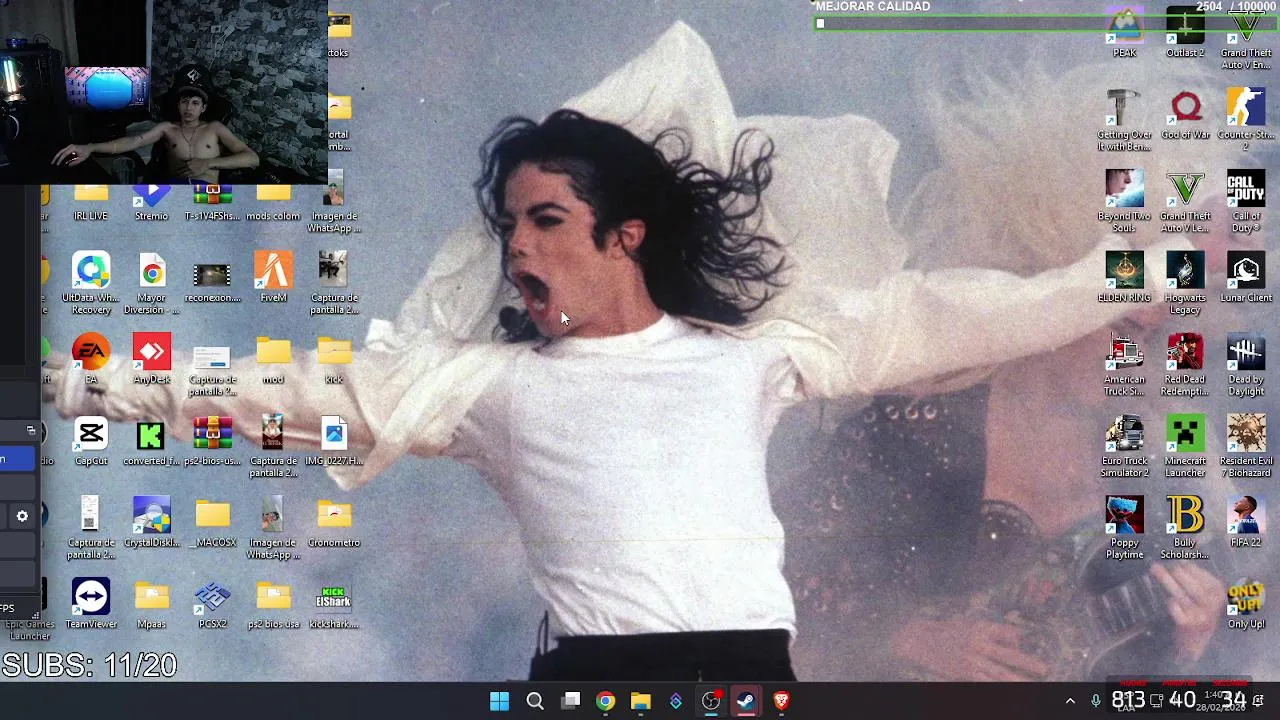Open the Mayor Diversión Chrome shortcut

click(x=151, y=283)
